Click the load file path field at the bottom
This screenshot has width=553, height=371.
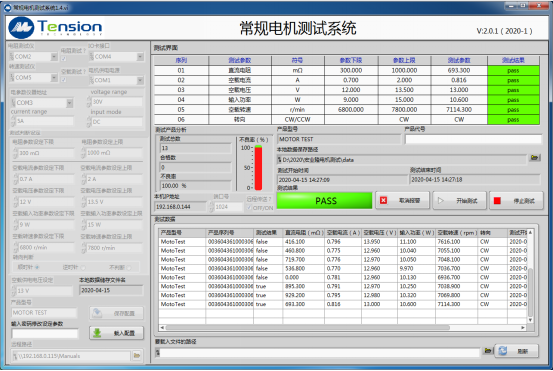coord(318,352)
